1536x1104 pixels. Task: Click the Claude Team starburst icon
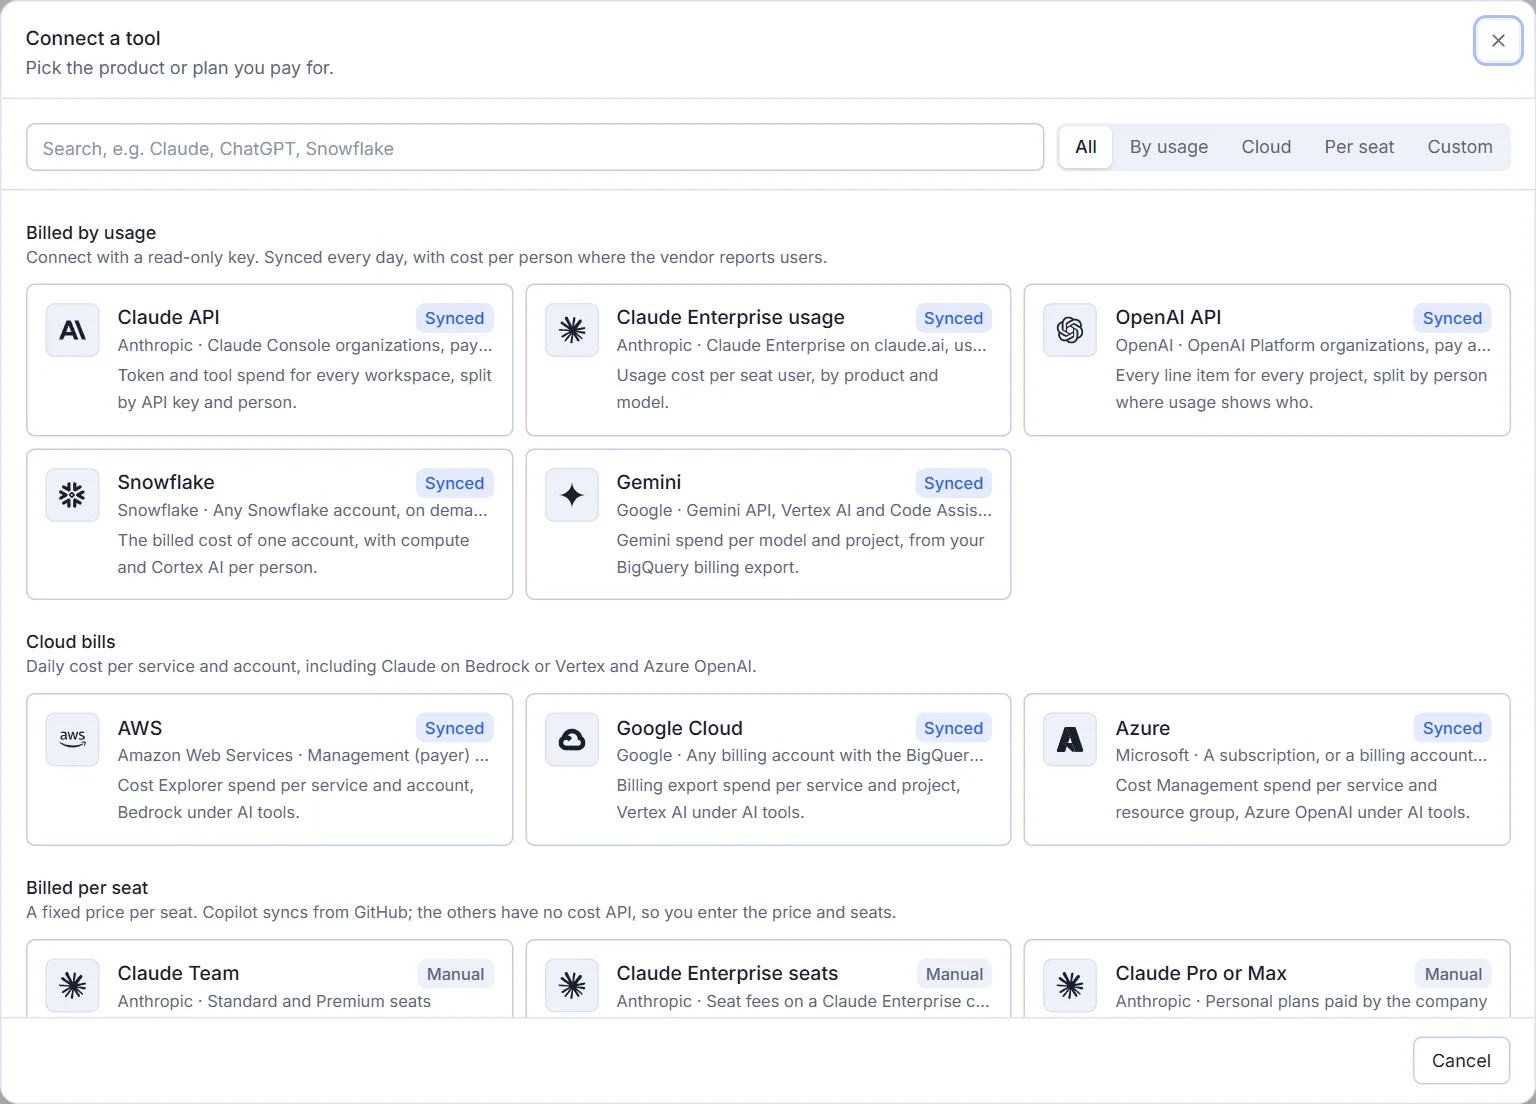[x=73, y=986]
